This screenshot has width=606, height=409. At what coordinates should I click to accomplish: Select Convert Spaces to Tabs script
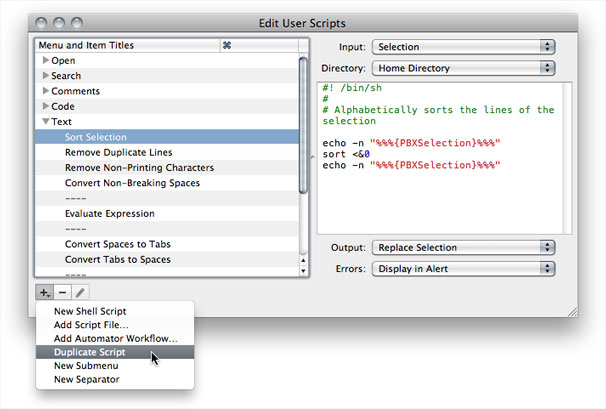pyautogui.click(x=117, y=244)
